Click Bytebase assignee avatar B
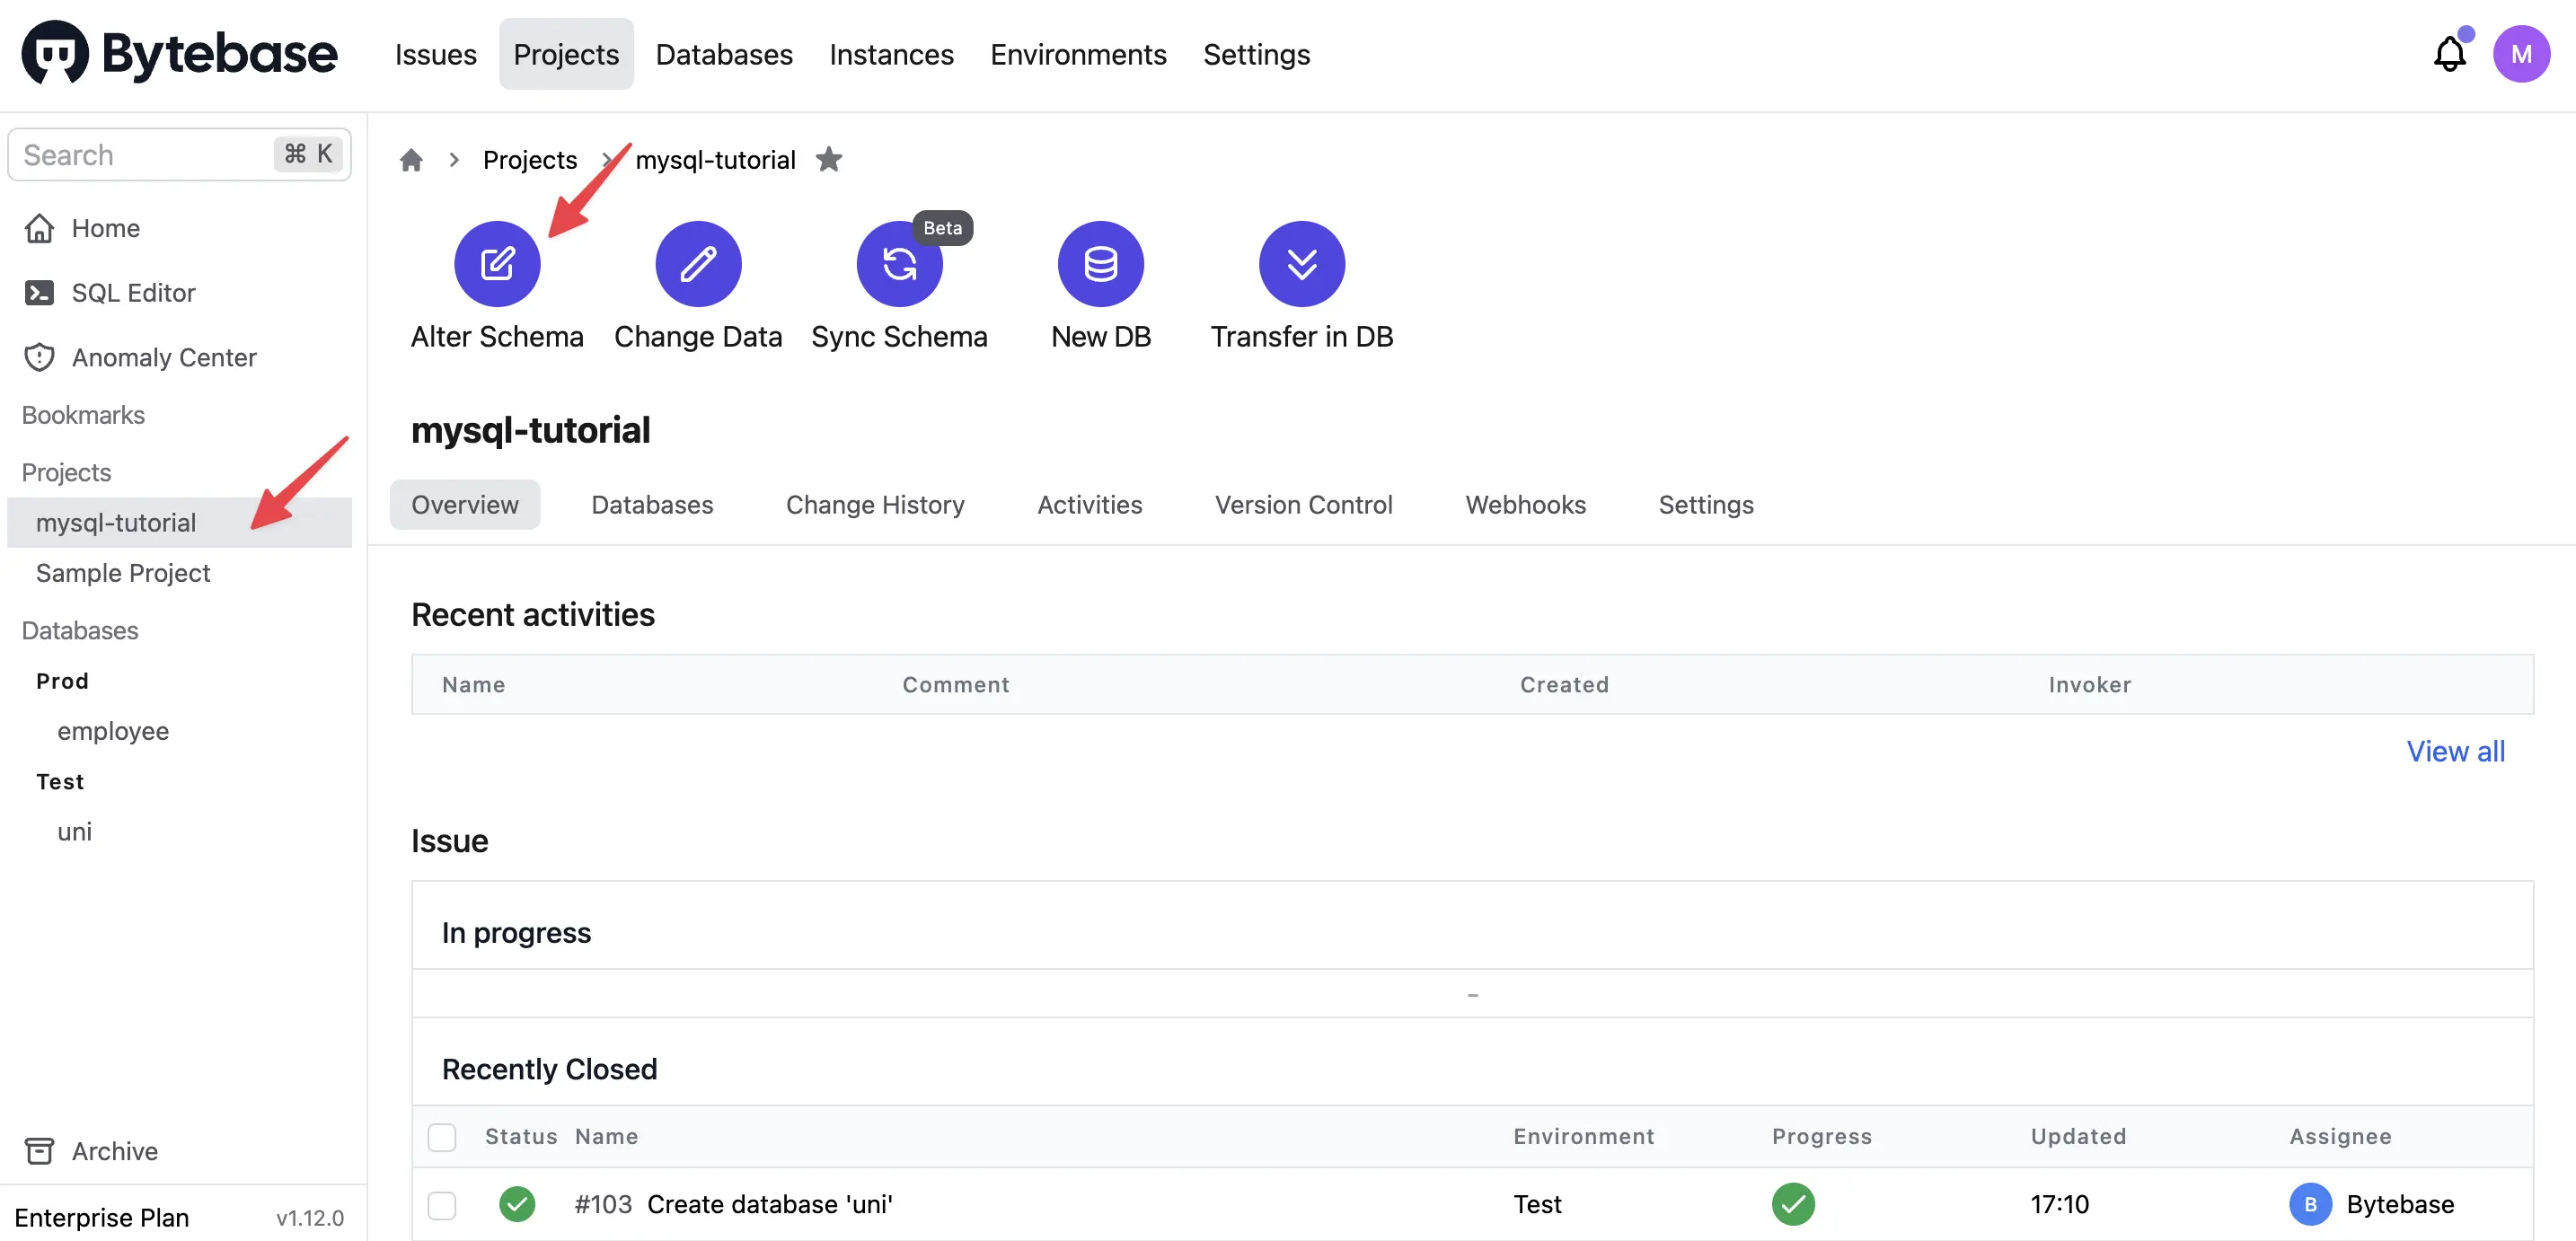This screenshot has width=2576, height=1241. (x=2310, y=1204)
